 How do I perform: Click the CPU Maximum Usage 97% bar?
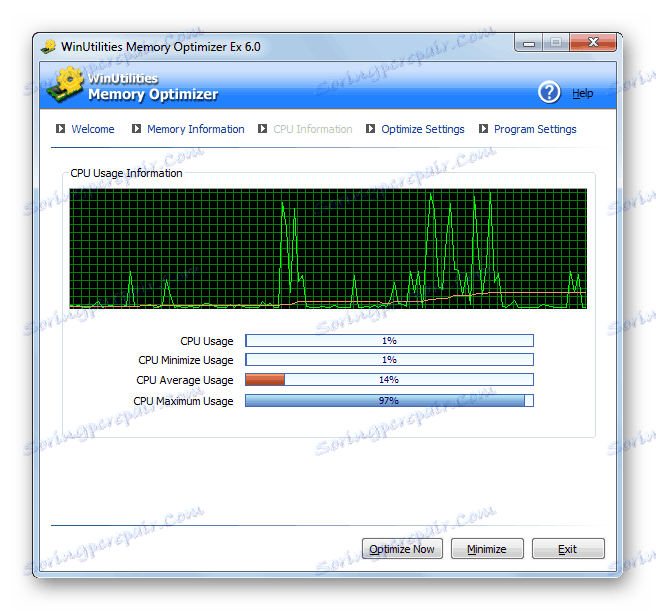(x=390, y=400)
